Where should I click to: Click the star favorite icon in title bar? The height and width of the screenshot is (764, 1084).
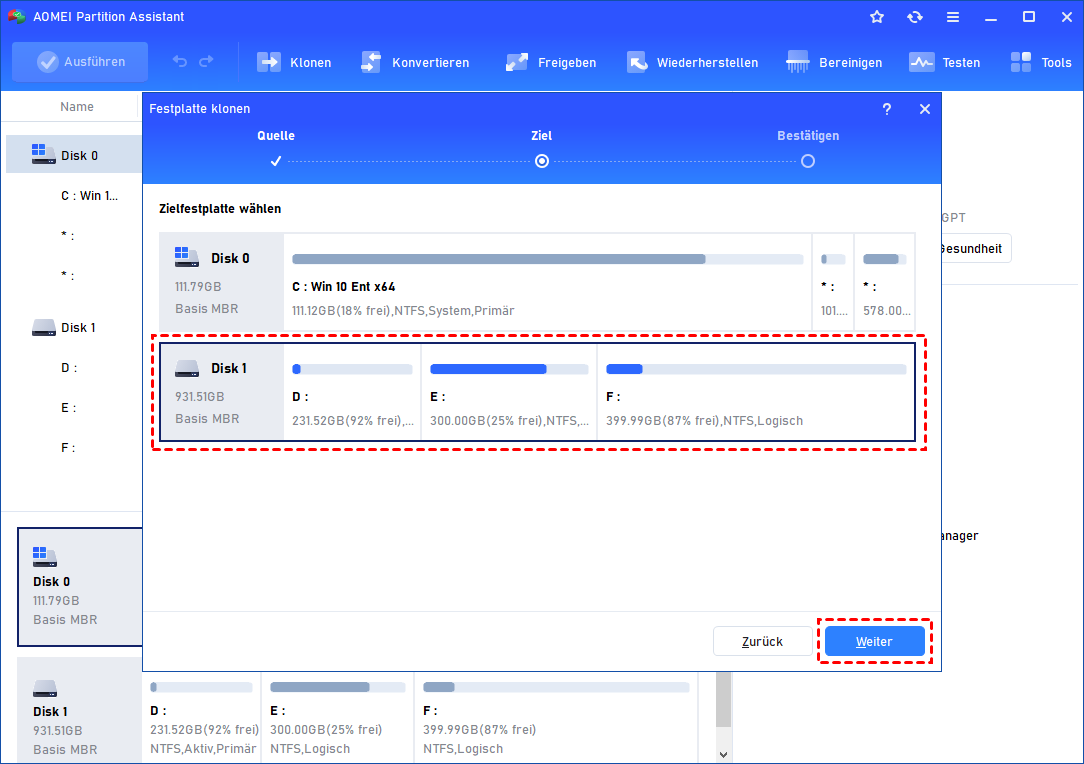pos(877,17)
